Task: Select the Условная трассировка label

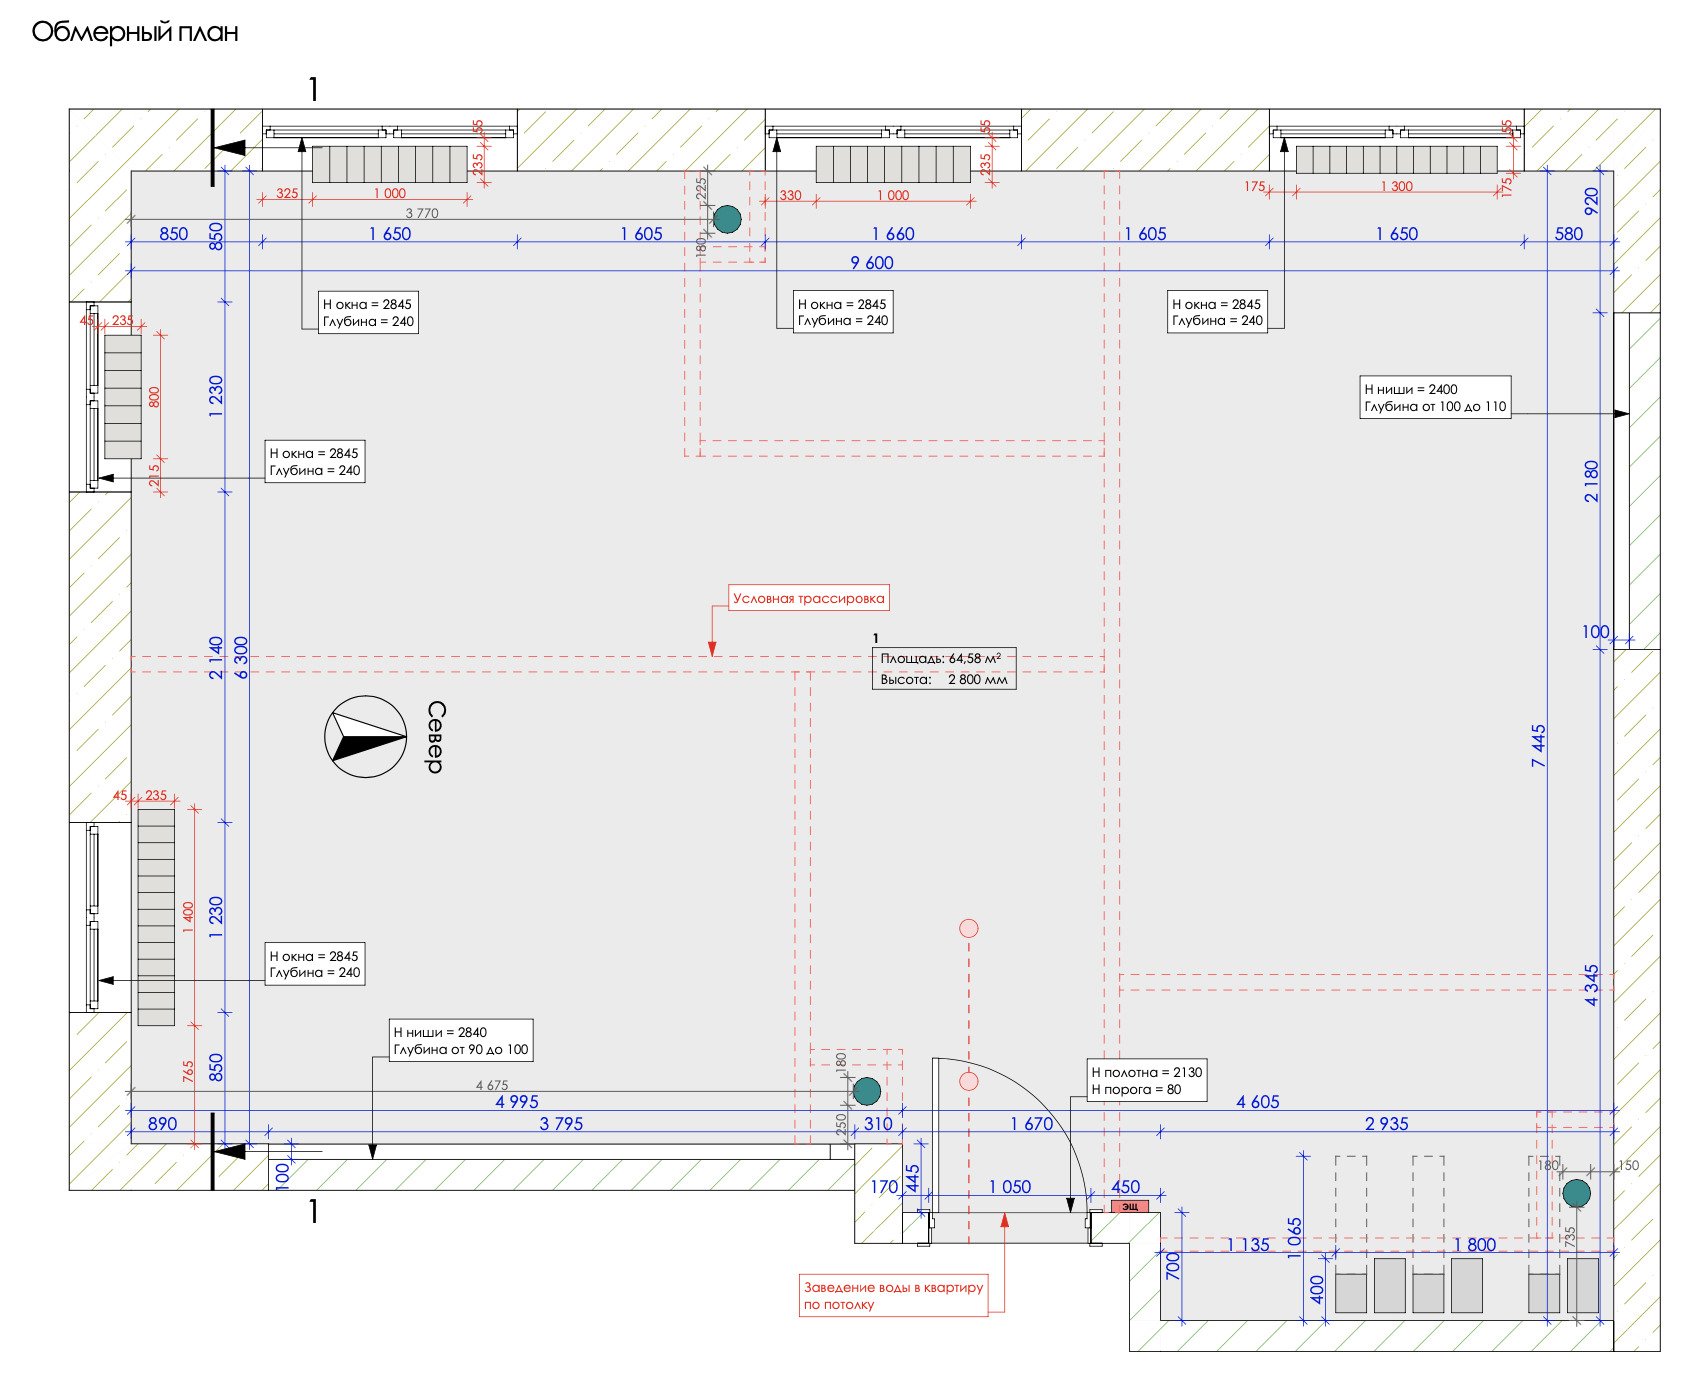Action: click(809, 598)
